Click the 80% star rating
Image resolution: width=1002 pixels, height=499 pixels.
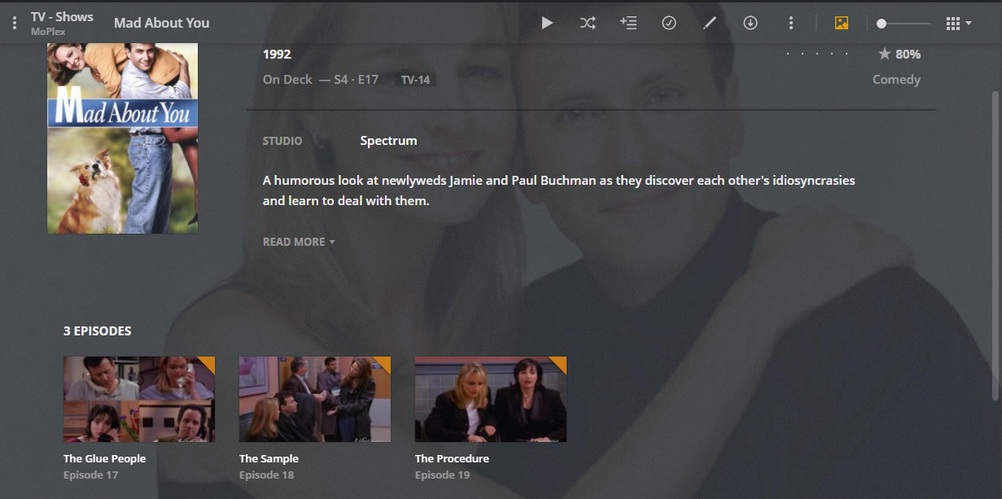click(x=899, y=54)
